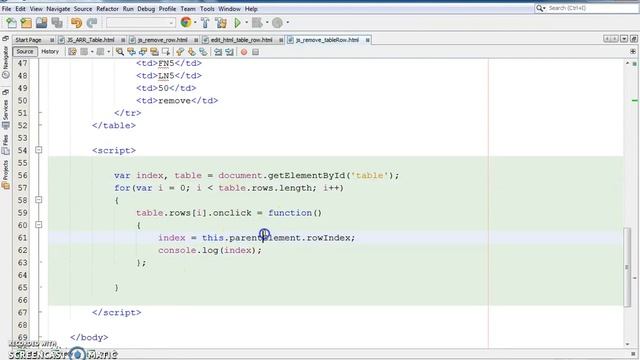Switch to Source view button

25,51
